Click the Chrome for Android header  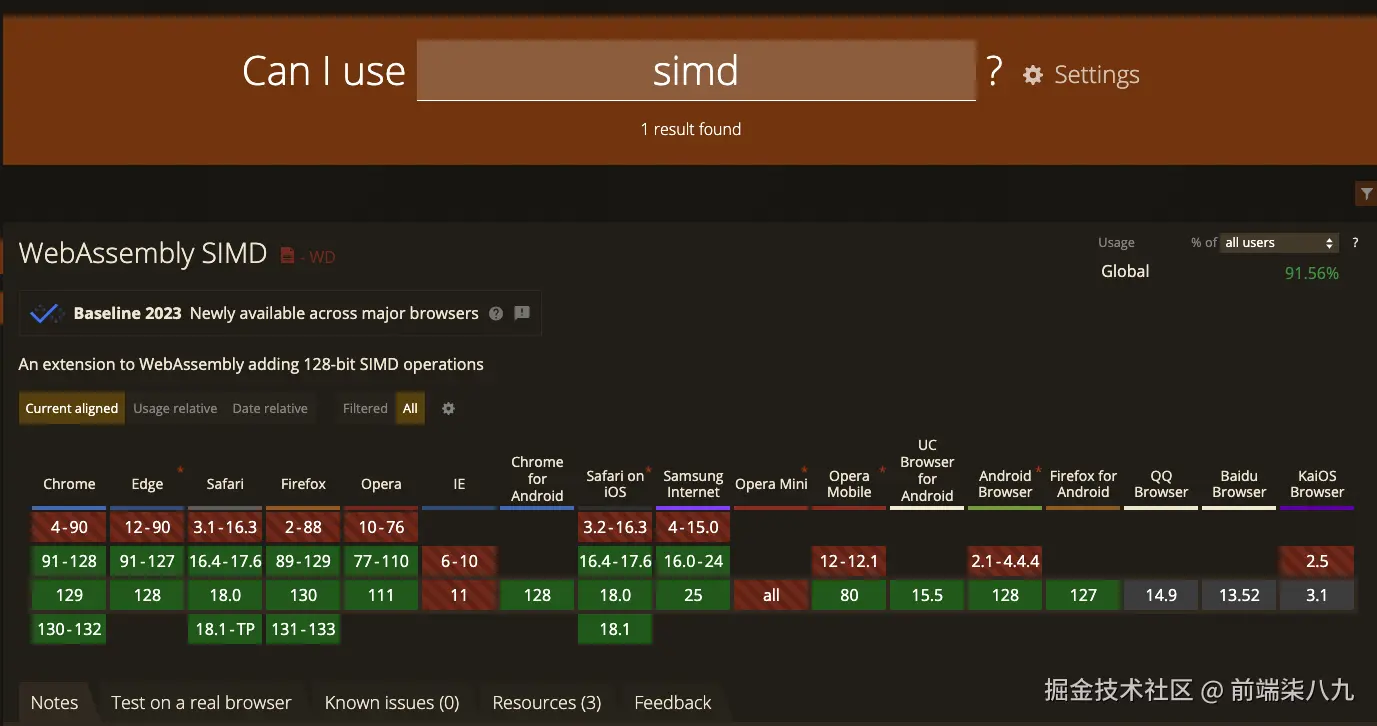[x=537, y=479]
